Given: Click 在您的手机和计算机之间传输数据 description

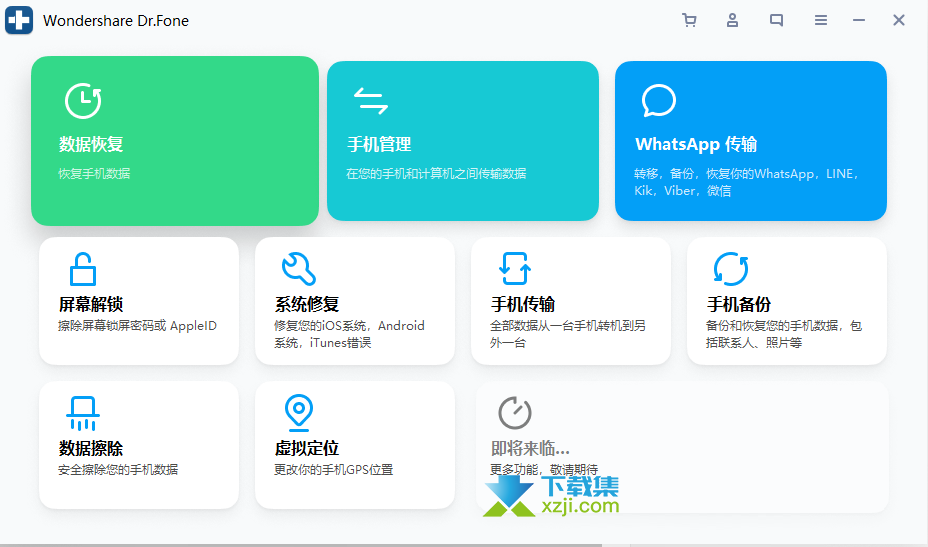Looking at the screenshot, I should 436,173.
